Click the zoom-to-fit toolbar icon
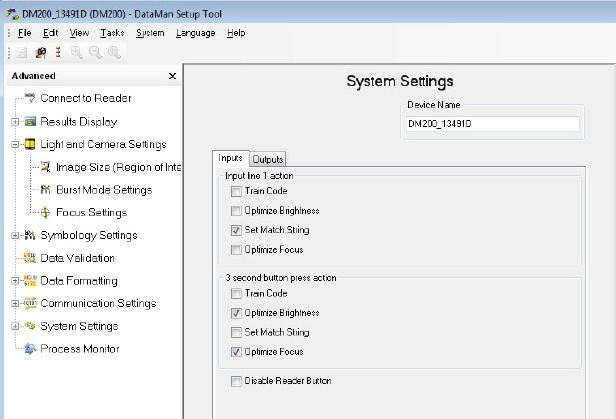The height and width of the screenshot is (419, 616). pyautogui.click(x=114, y=53)
